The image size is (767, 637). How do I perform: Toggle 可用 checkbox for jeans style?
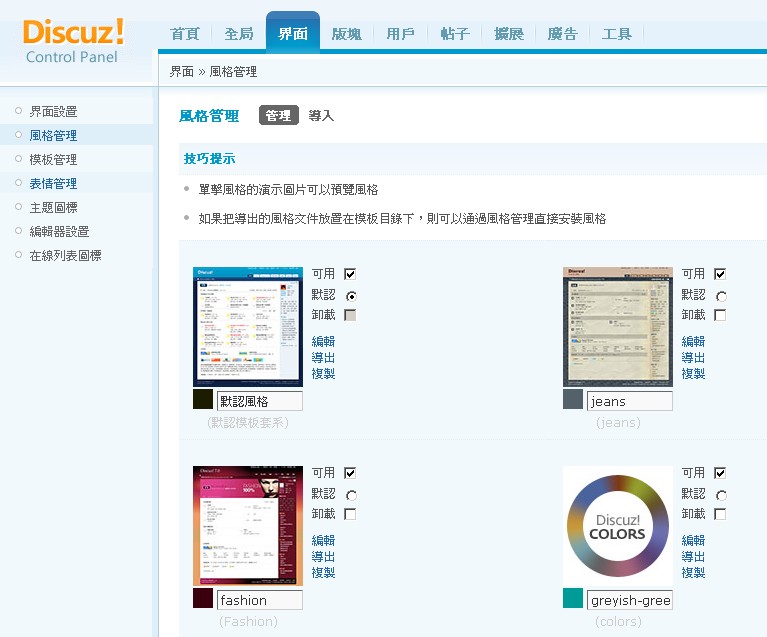(x=720, y=273)
